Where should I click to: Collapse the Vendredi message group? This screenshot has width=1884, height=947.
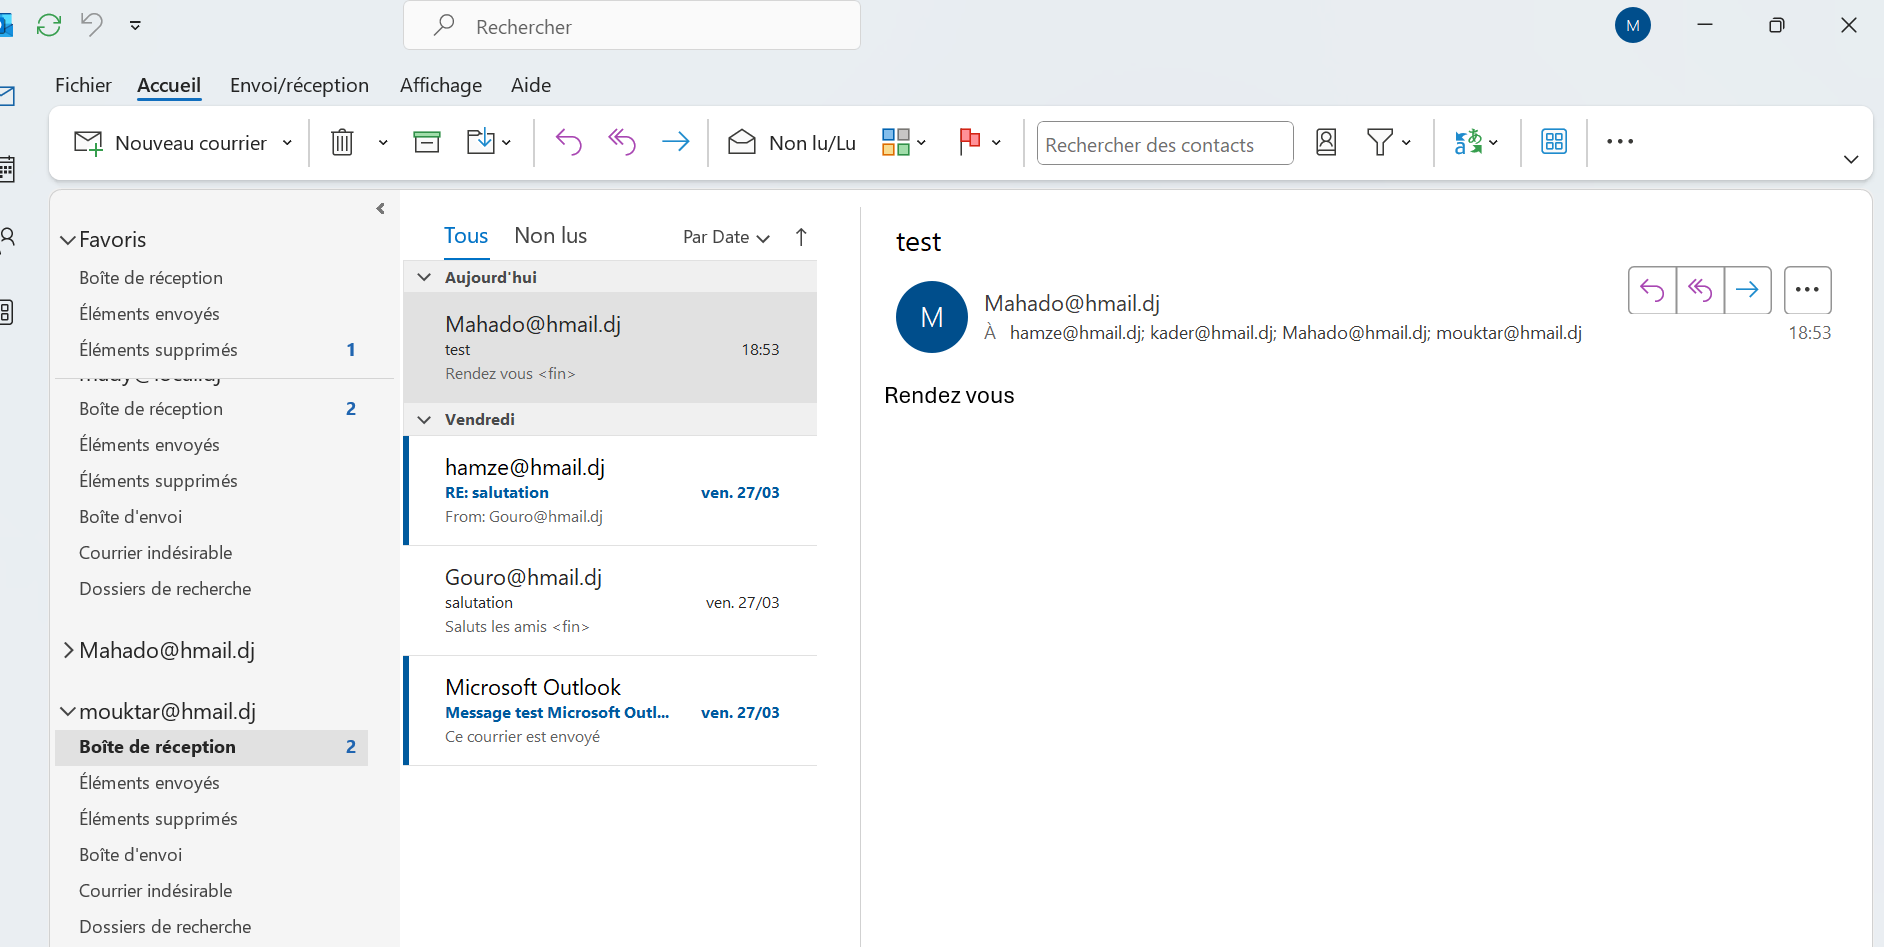coord(424,419)
